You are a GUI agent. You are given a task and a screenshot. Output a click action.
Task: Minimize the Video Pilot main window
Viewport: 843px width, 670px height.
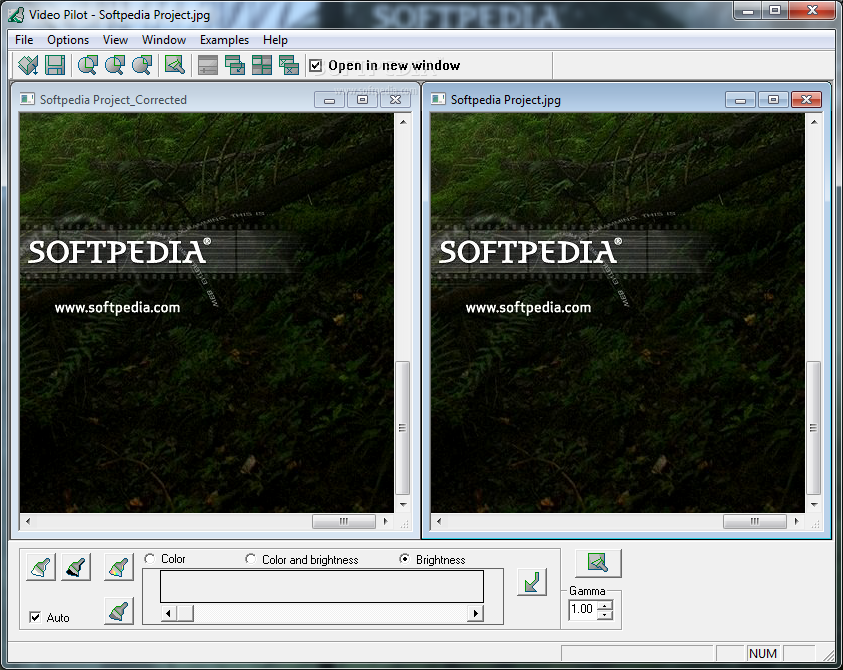click(748, 10)
